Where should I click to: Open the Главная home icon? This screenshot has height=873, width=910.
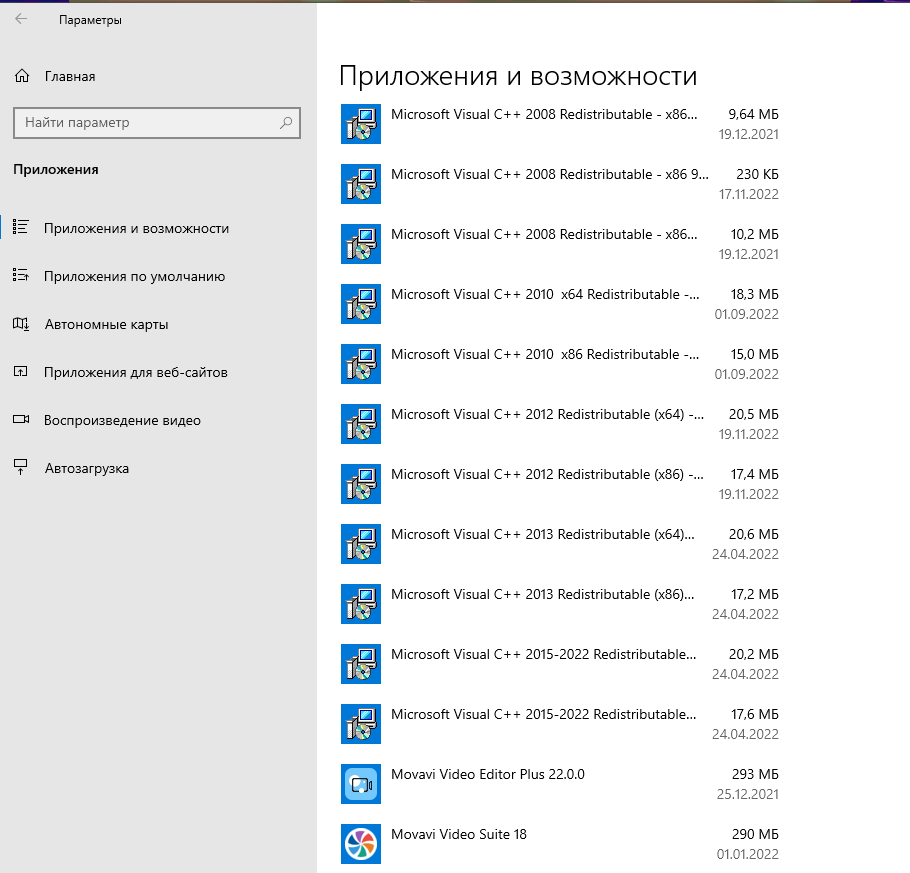[x=22, y=76]
